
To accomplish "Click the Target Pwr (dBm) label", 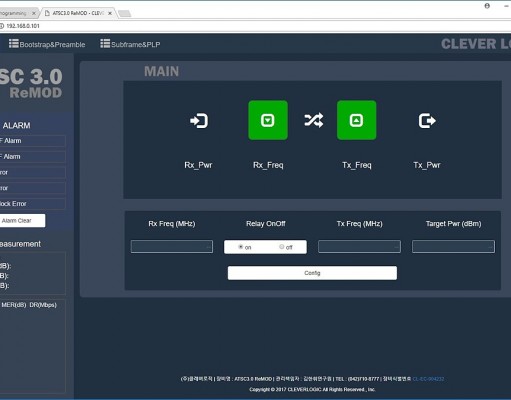I will 453,224.
